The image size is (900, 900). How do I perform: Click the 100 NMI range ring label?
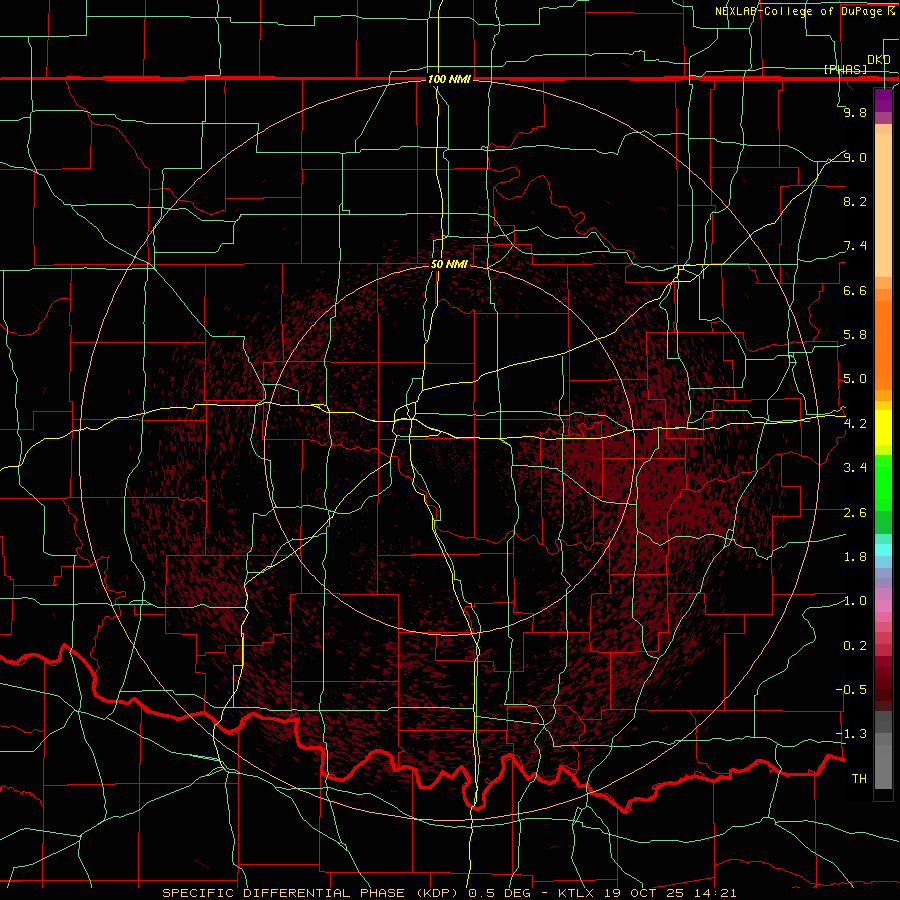pos(449,79)
